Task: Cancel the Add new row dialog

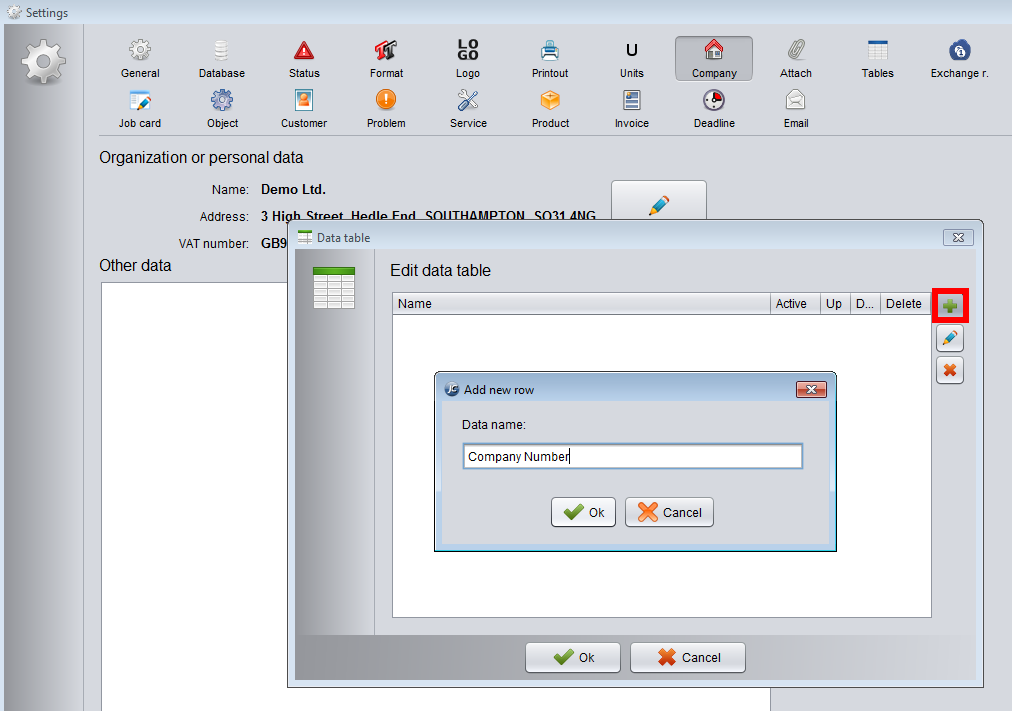Action: pos(669,512)
